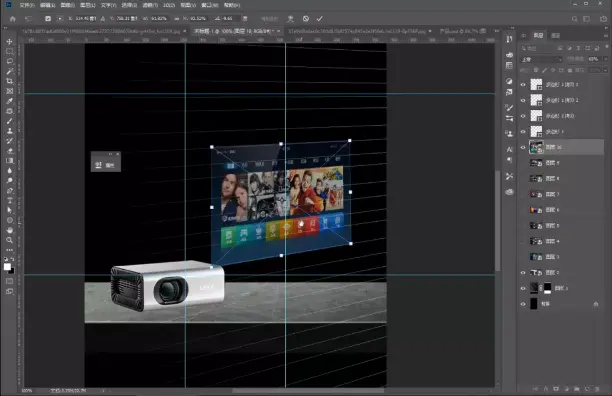612x396 pixels.
Task: Open the Libraries cloud panel icon
Action: tap(509, 192)
